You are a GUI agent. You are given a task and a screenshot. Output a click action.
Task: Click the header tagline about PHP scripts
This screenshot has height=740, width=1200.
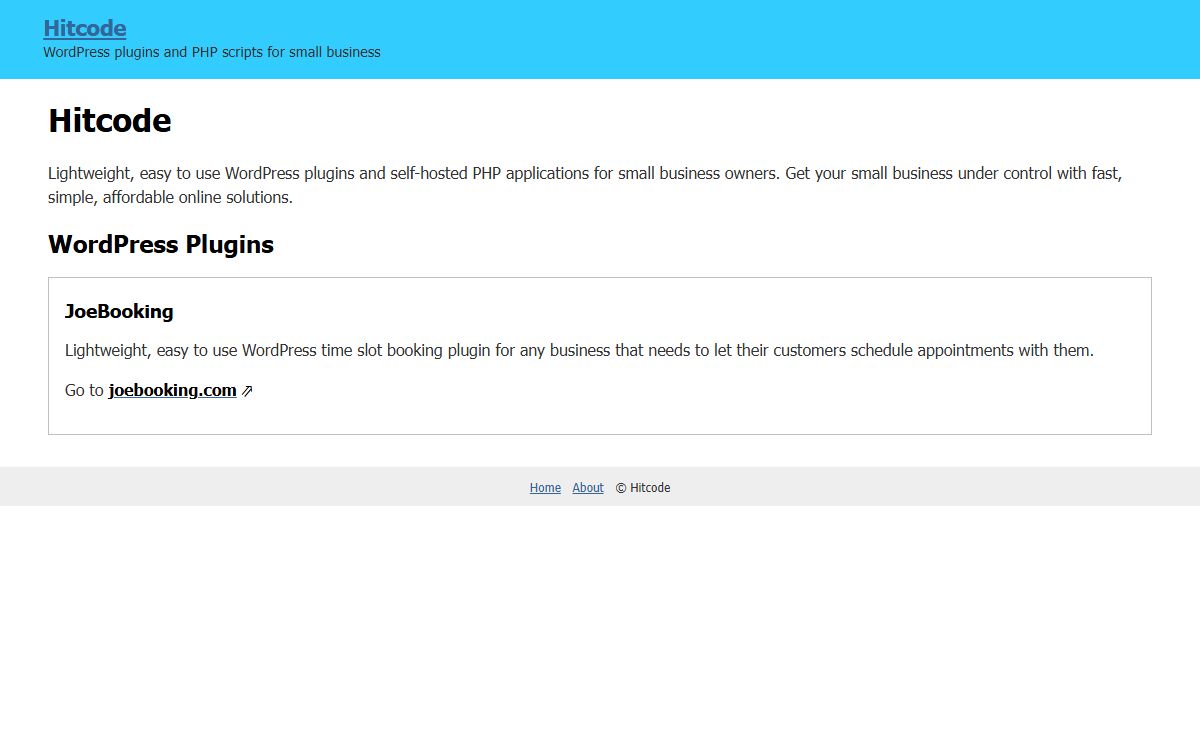pos(212,52)
